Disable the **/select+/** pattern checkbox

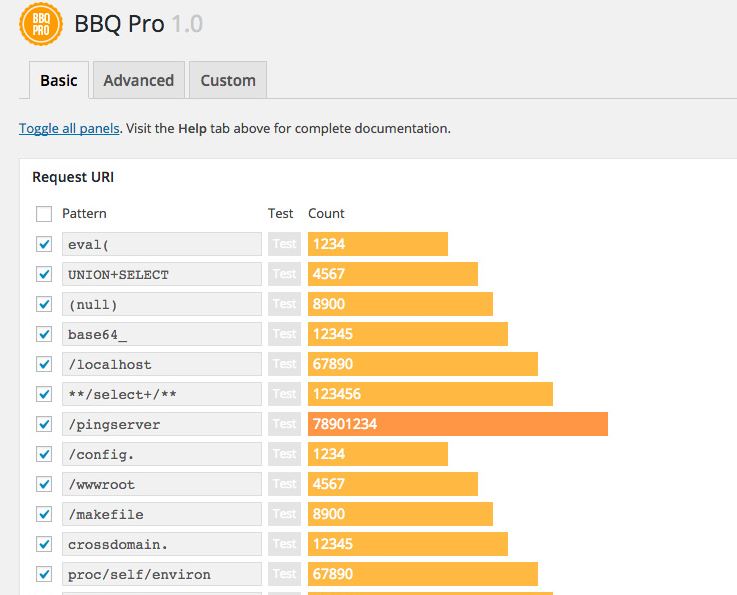pyautogui.click(x=44, y=394)
